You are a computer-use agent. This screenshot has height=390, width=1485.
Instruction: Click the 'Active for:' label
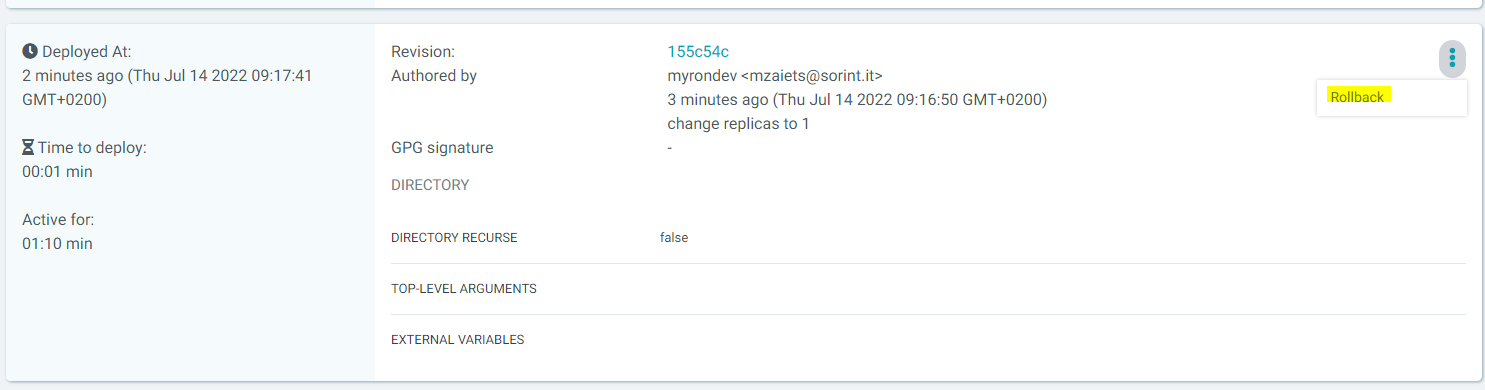58,220
